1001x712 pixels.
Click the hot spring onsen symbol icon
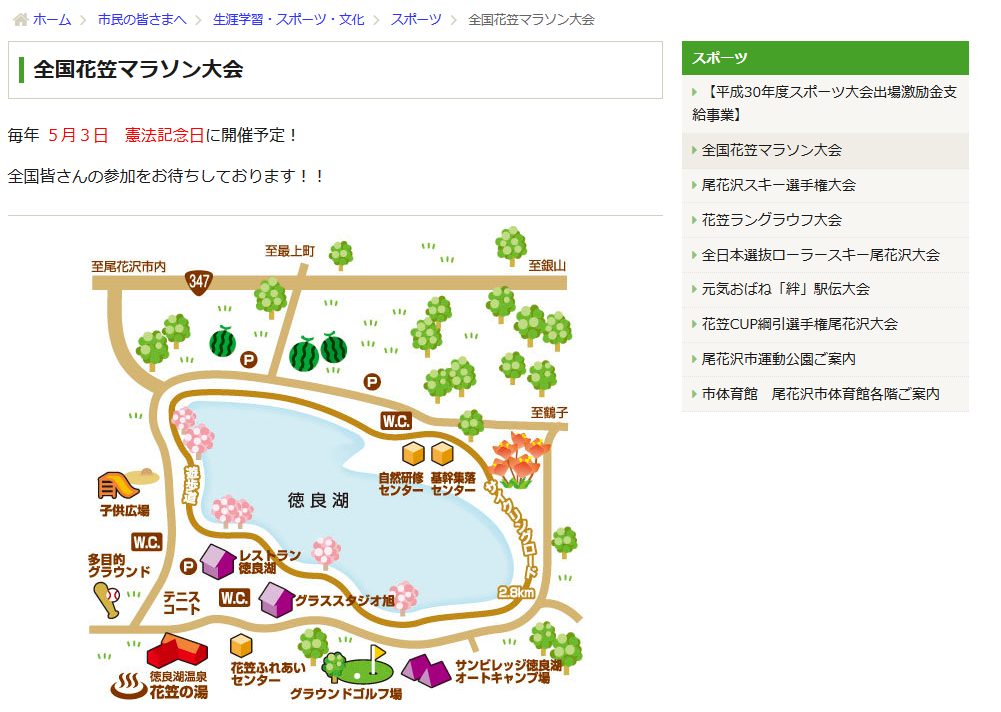(129, 686)
